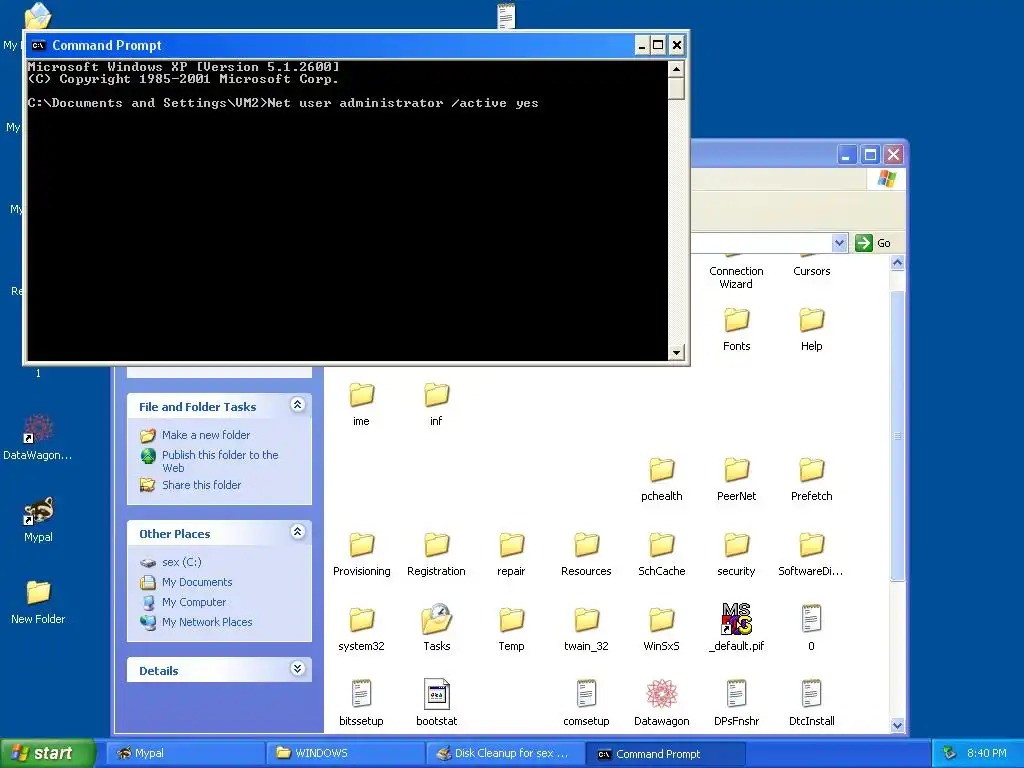Select the _default.pif shortcut file
The width and height of the screenshot is (1024, 768).
tap(737, 628)
